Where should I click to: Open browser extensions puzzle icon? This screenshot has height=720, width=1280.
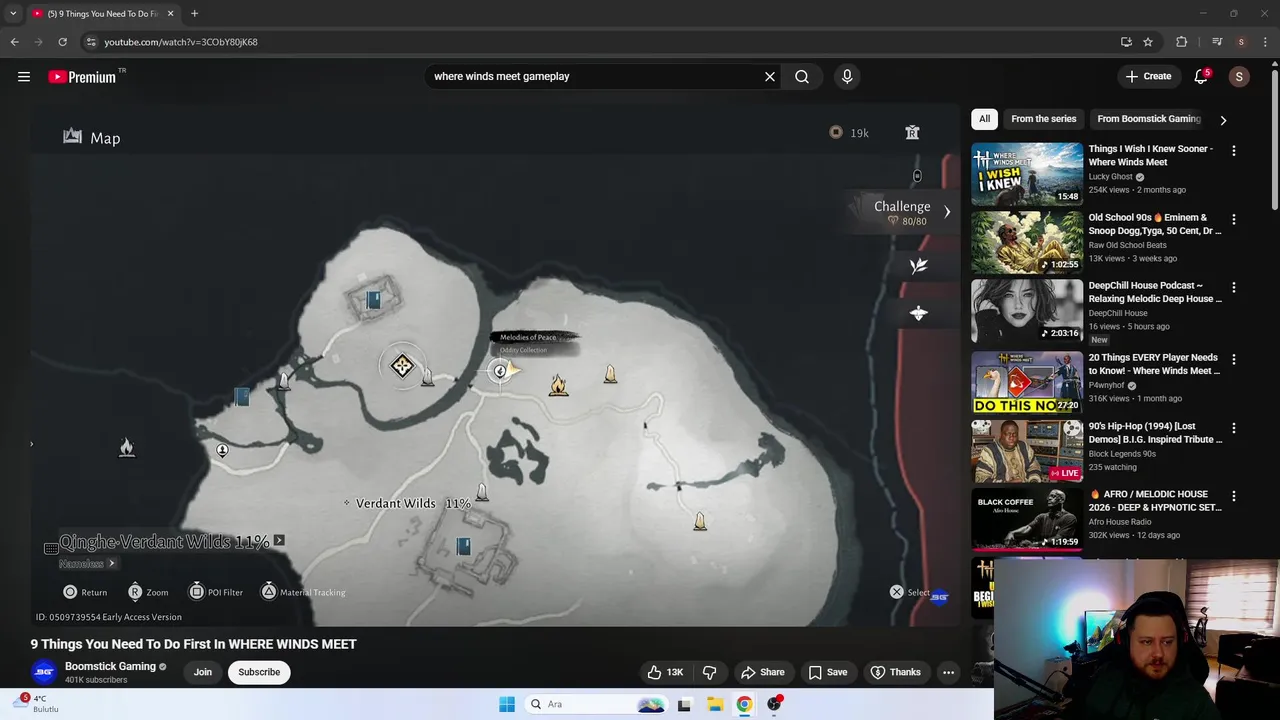click(1182, 42)
